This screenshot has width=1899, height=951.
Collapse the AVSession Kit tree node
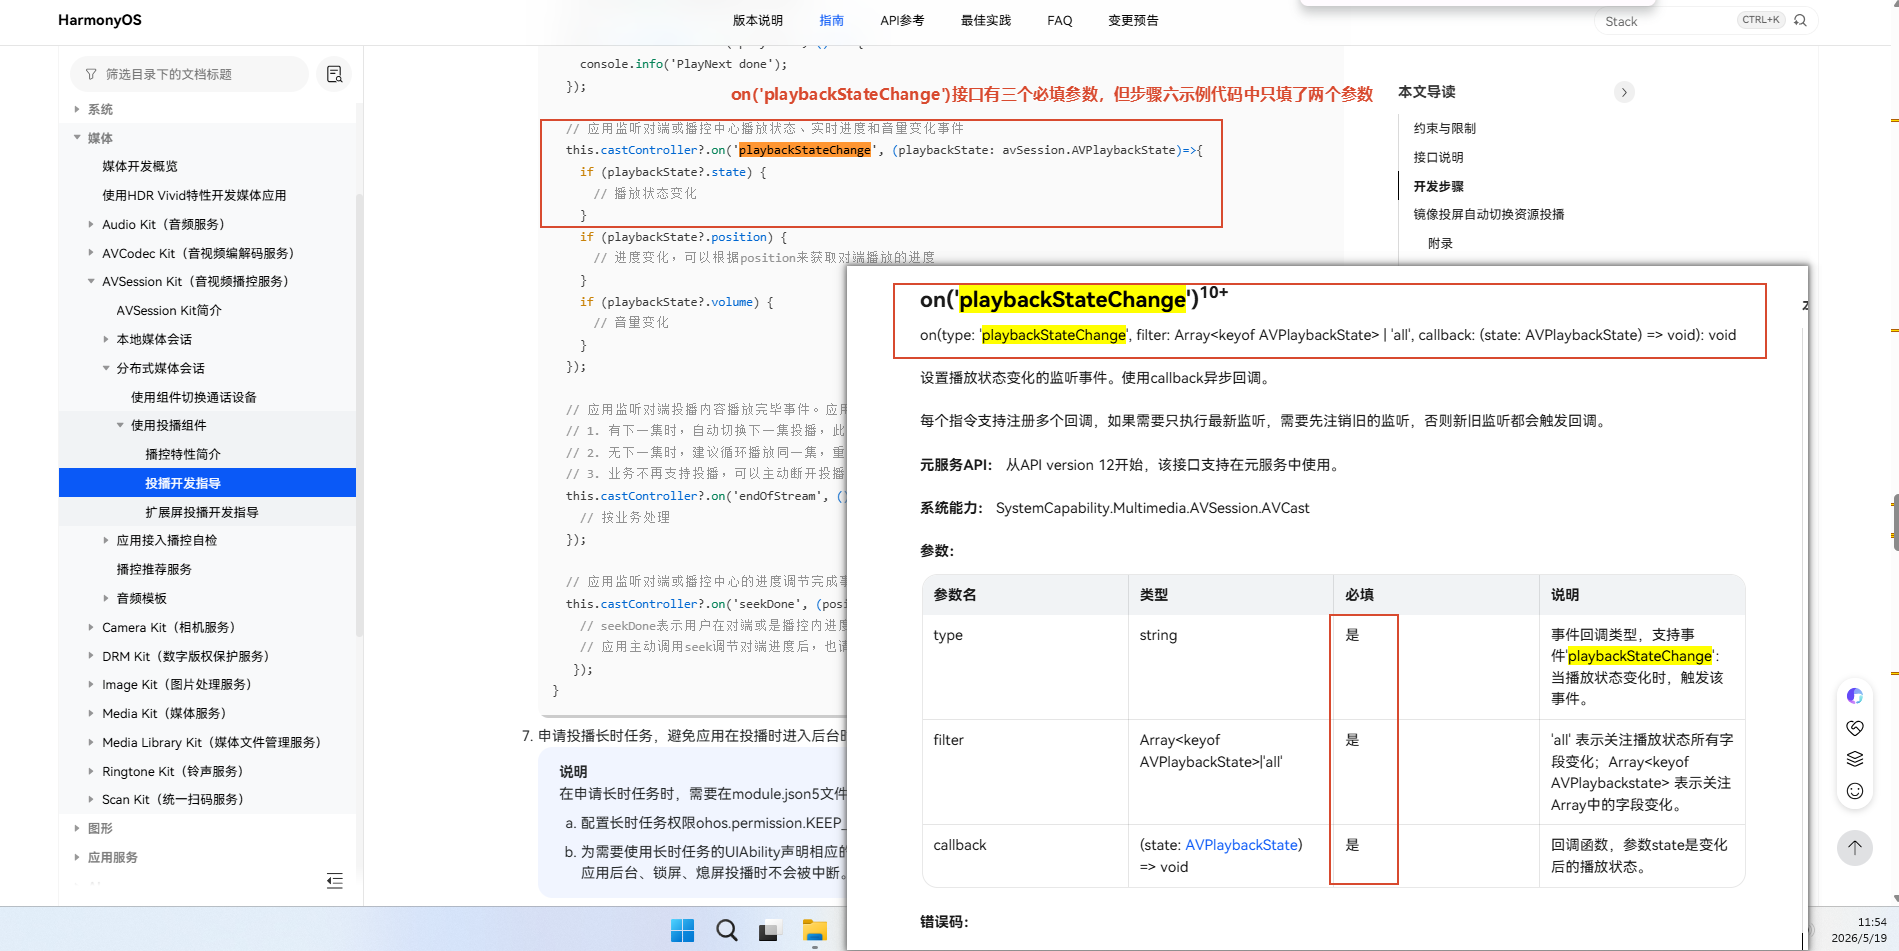(91, 282)
